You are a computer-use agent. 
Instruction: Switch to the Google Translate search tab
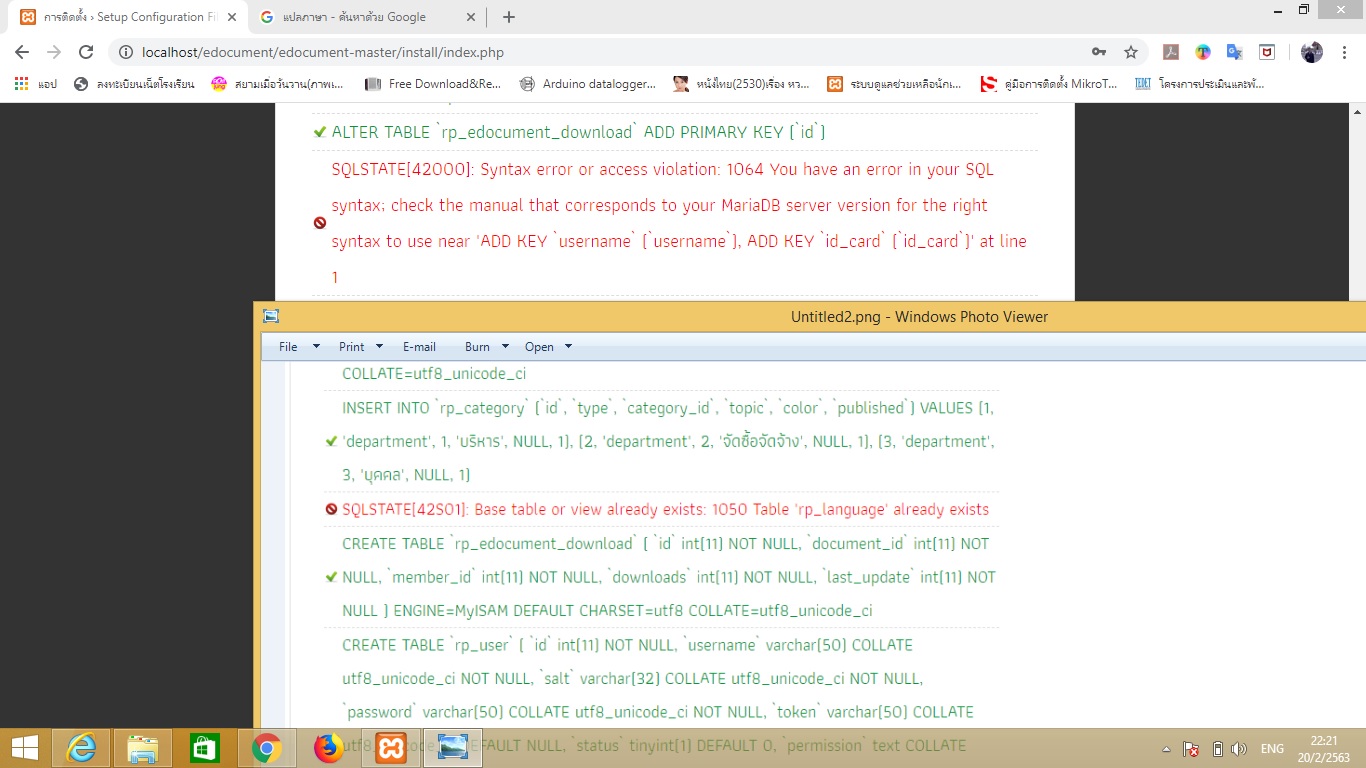click(366, 17)
